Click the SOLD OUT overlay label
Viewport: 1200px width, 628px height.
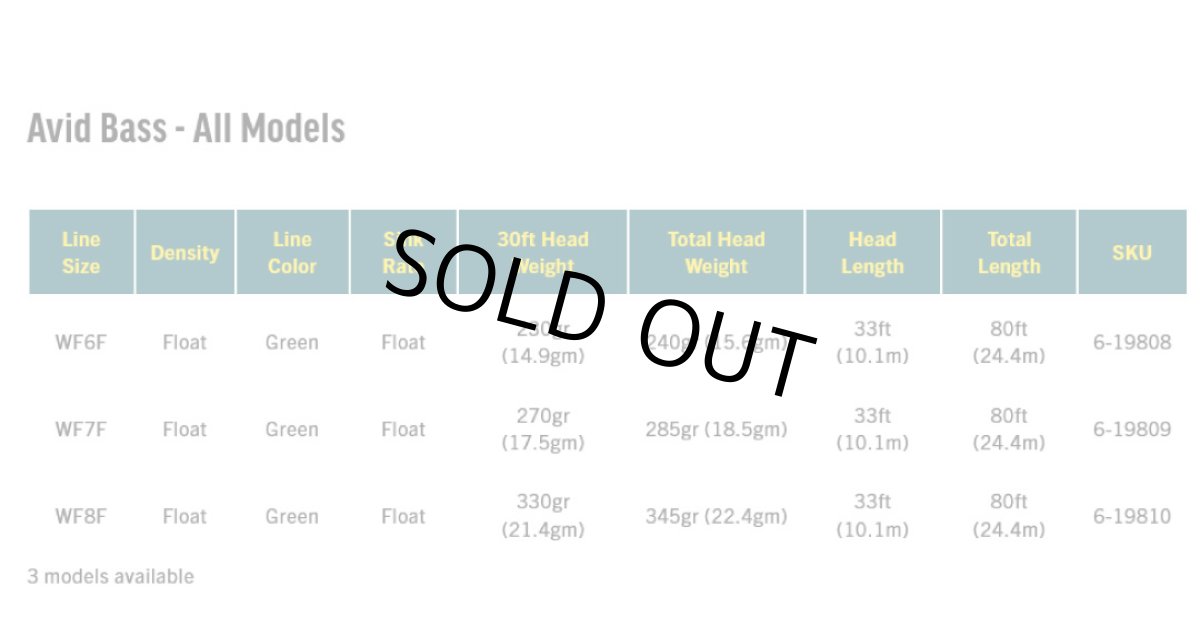click(600, 310)
